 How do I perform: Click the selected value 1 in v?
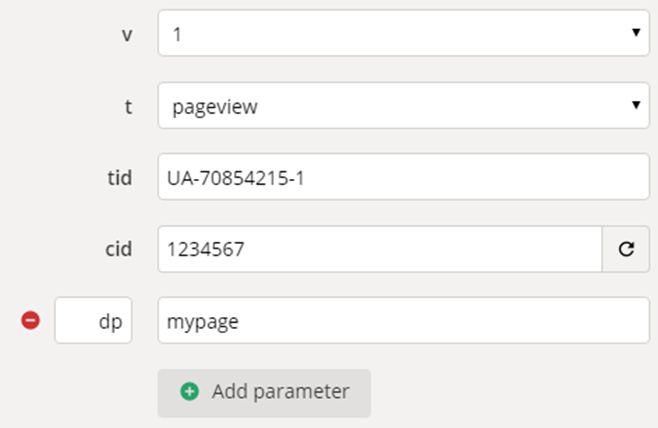point(177,33)
